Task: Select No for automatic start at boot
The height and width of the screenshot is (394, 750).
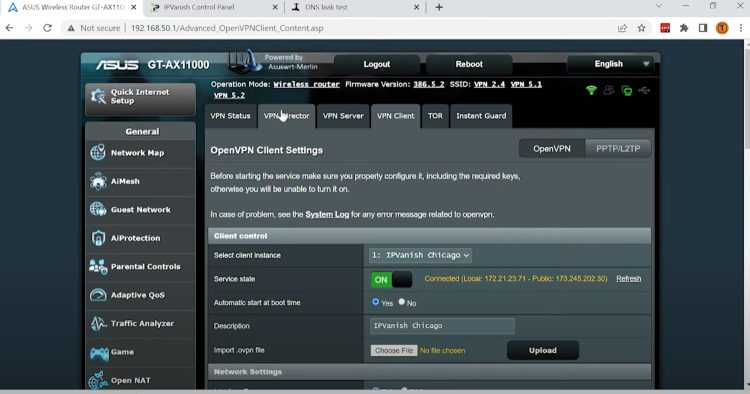Action: click(x=402, y=302)
